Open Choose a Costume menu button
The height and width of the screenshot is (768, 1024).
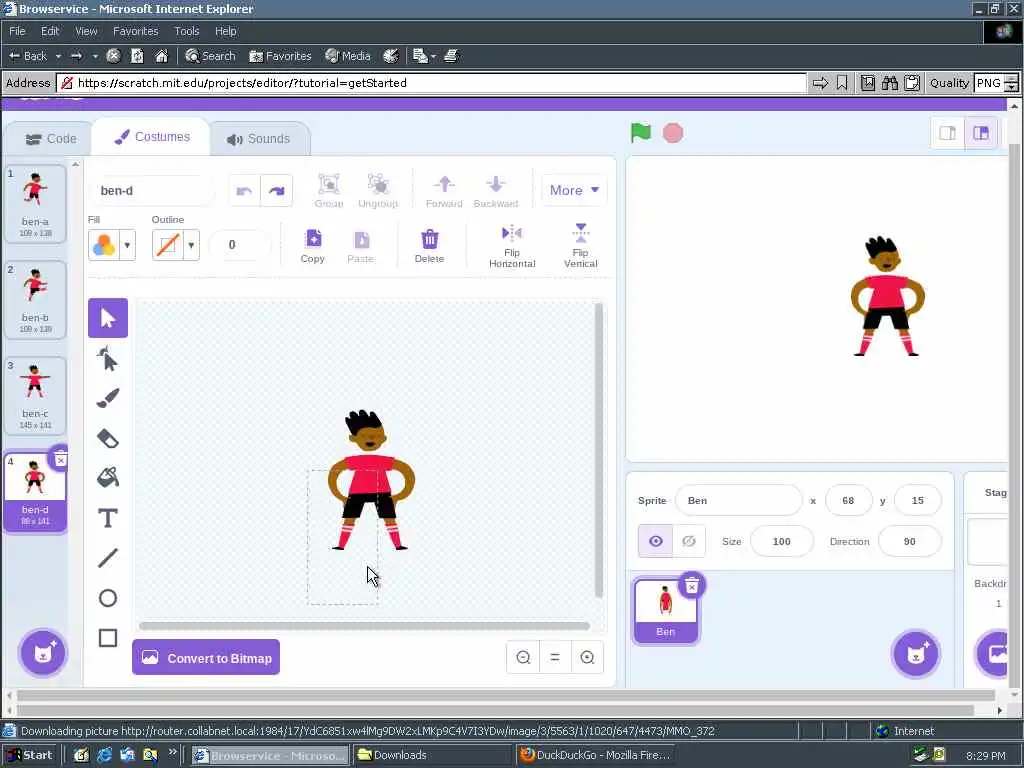tap(43, 653)
